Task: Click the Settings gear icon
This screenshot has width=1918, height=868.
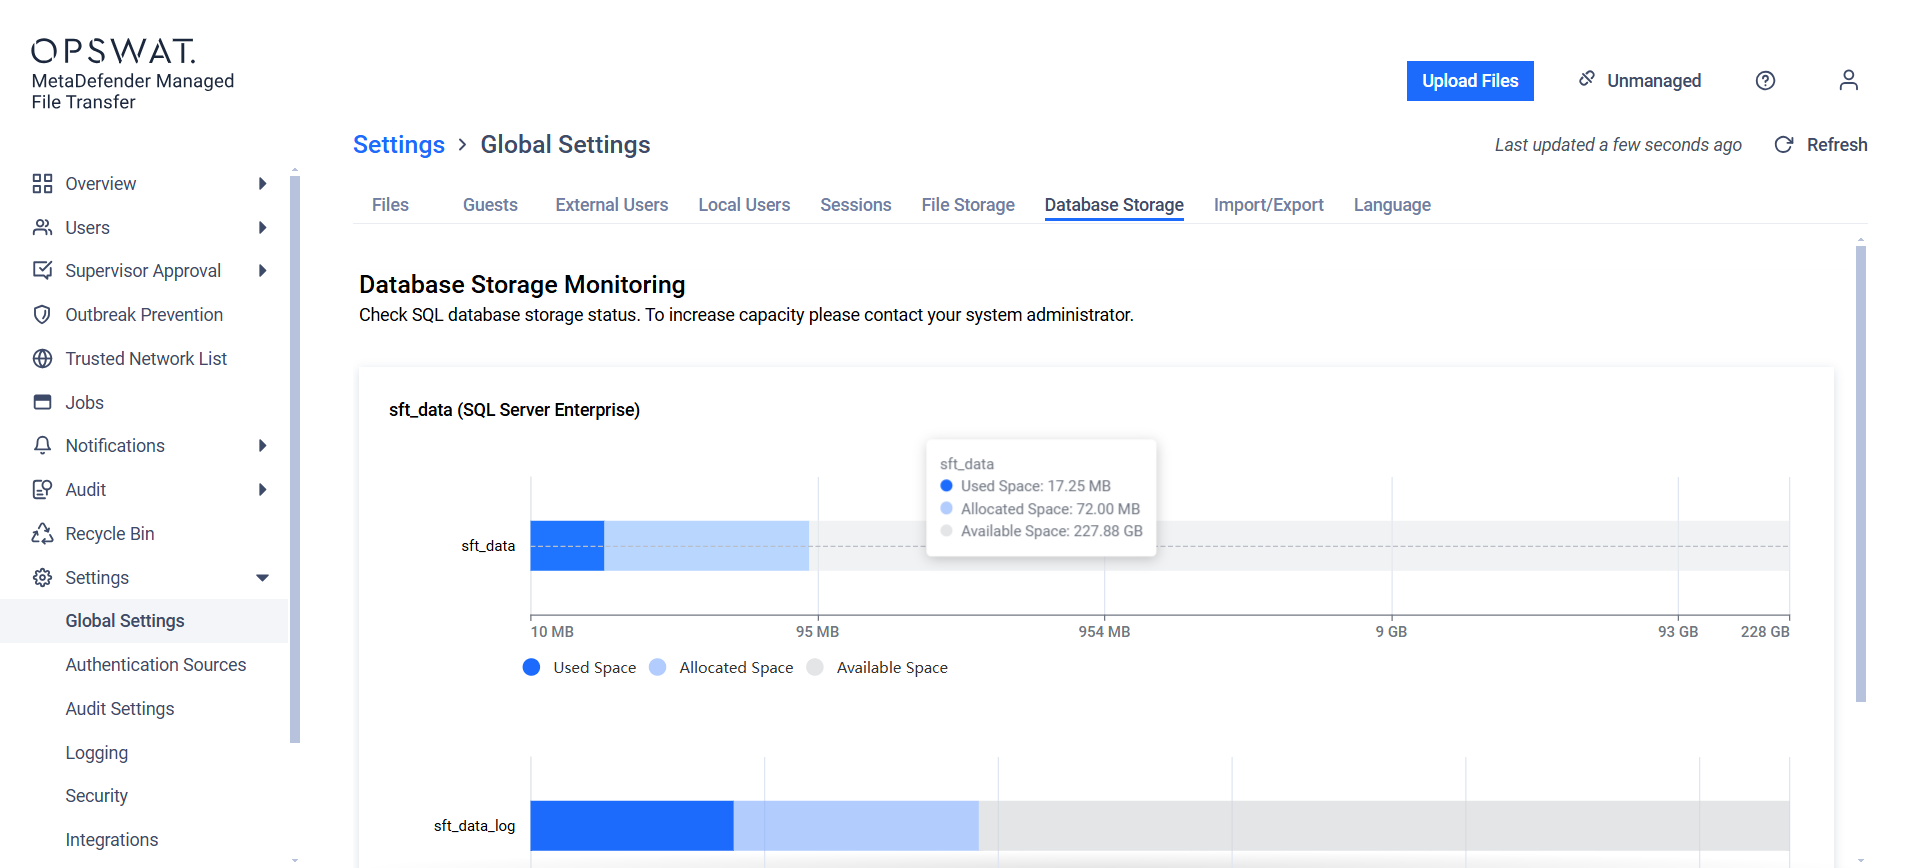Action: (x=42, y=578)
